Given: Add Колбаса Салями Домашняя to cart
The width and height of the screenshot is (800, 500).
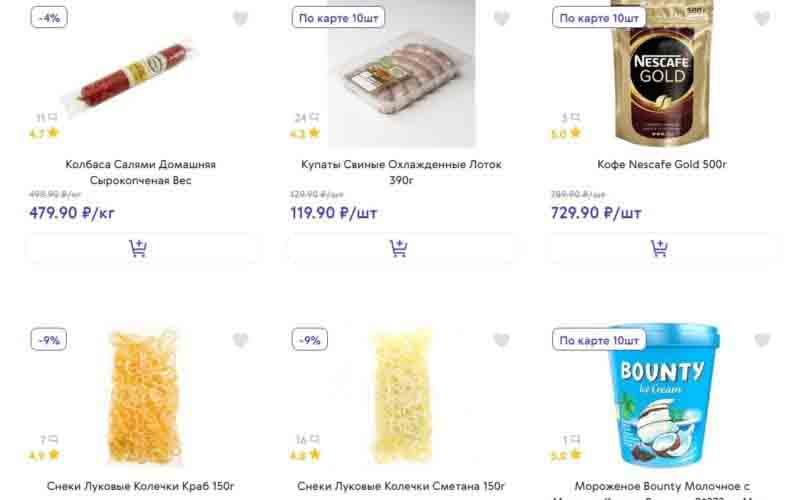Looking at the screenshot, I should click(139, 249).
